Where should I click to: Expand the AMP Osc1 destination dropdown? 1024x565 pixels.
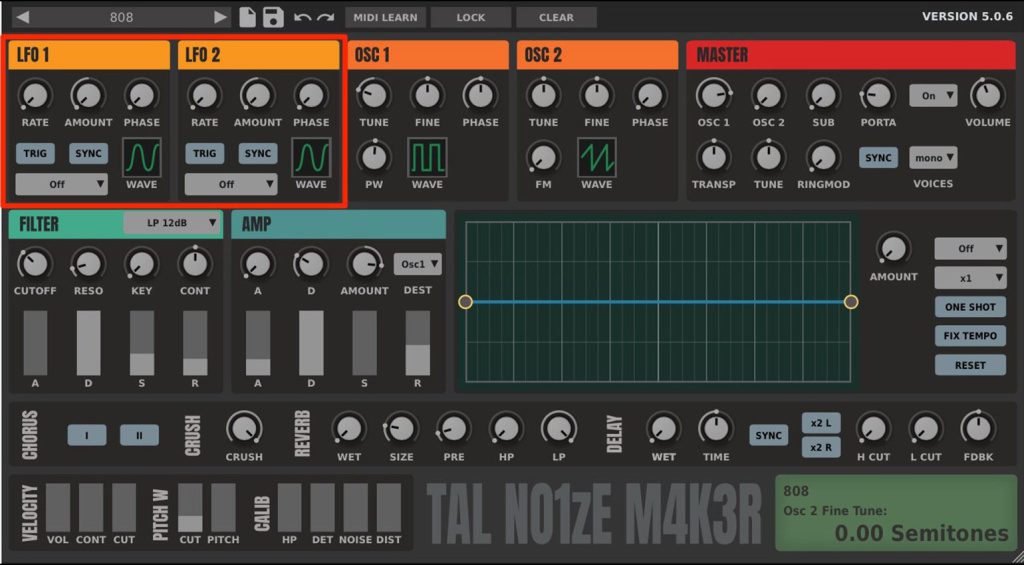tap(418, 264)
